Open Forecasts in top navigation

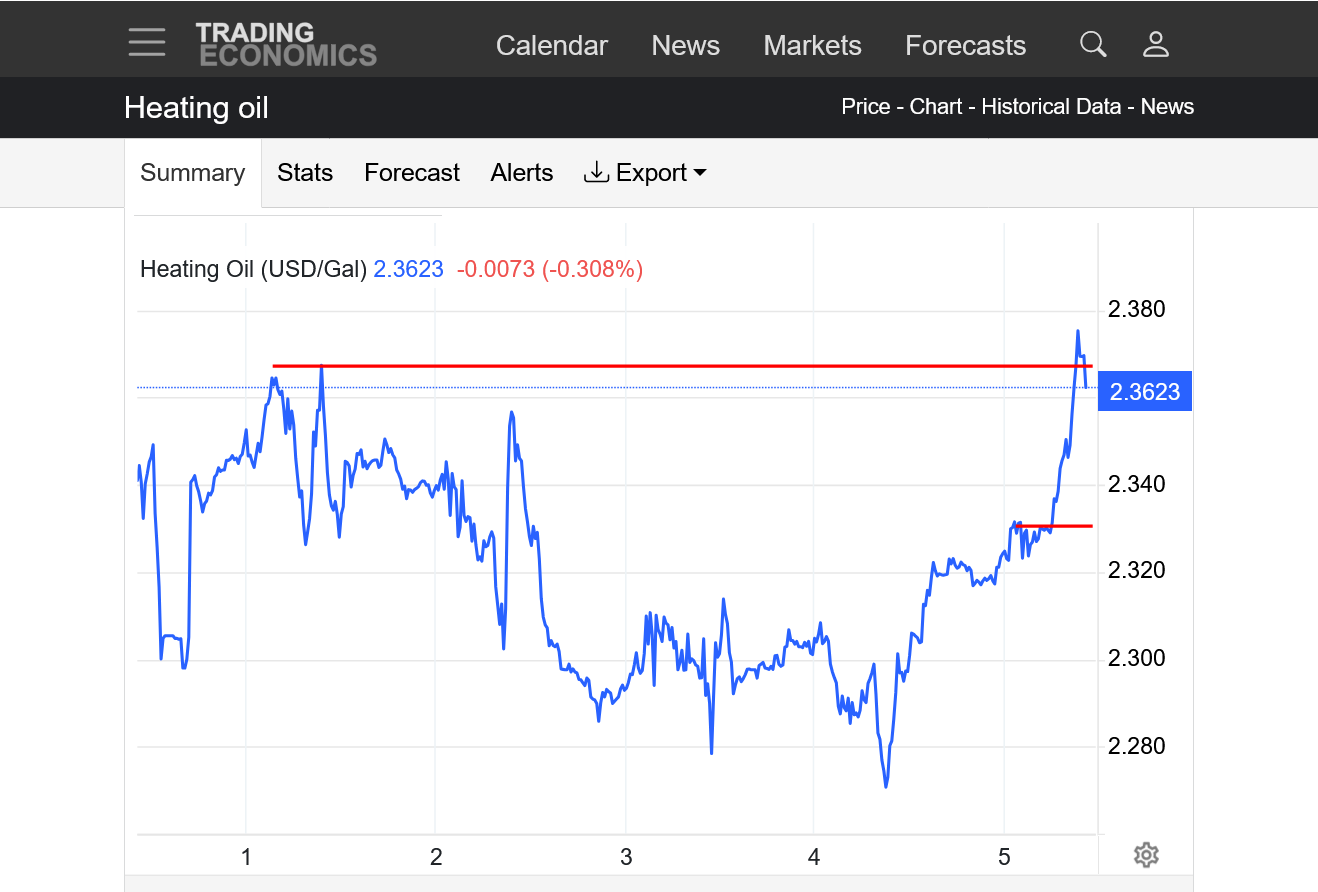coord(965,46)
